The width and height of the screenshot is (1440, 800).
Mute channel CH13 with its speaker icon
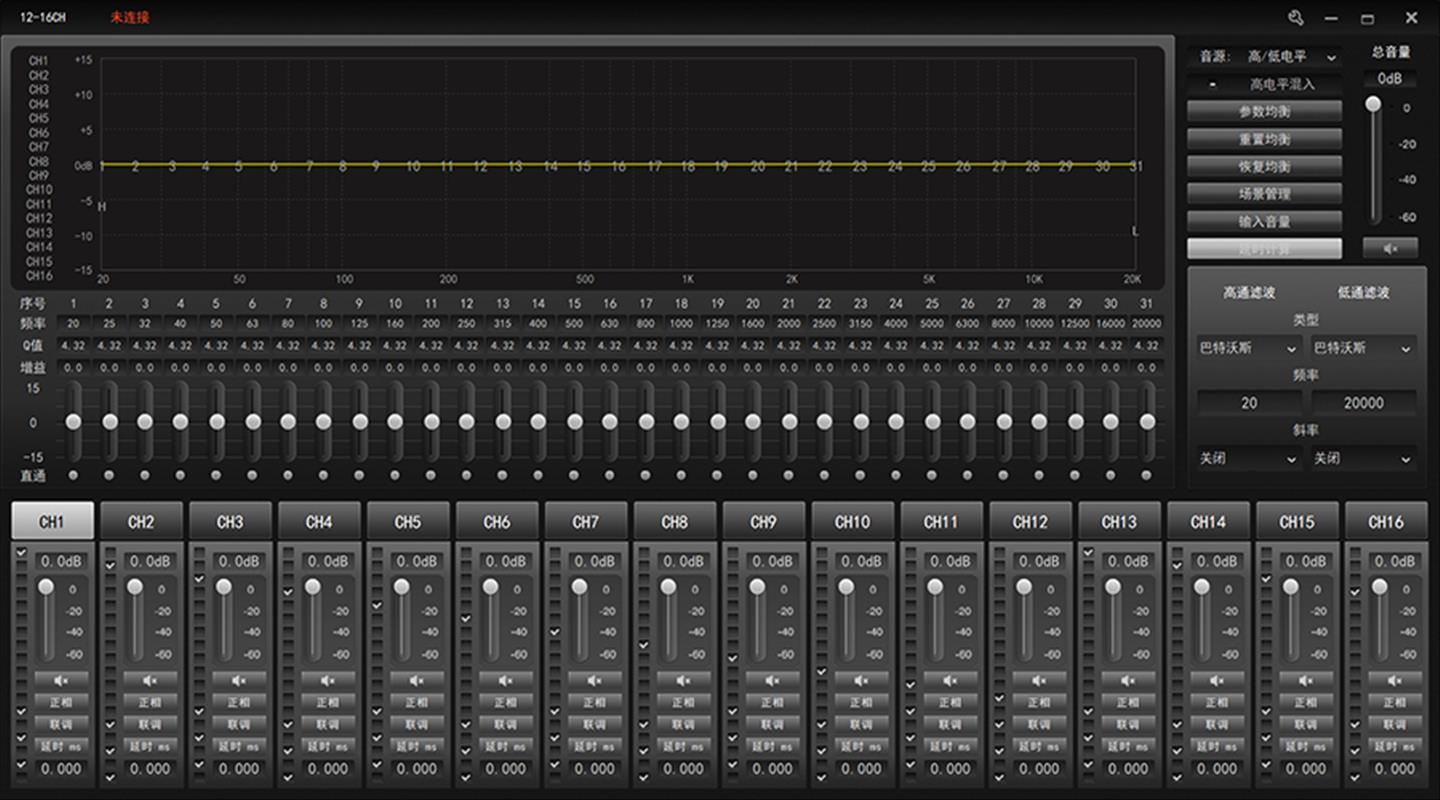click(1128, 680)
